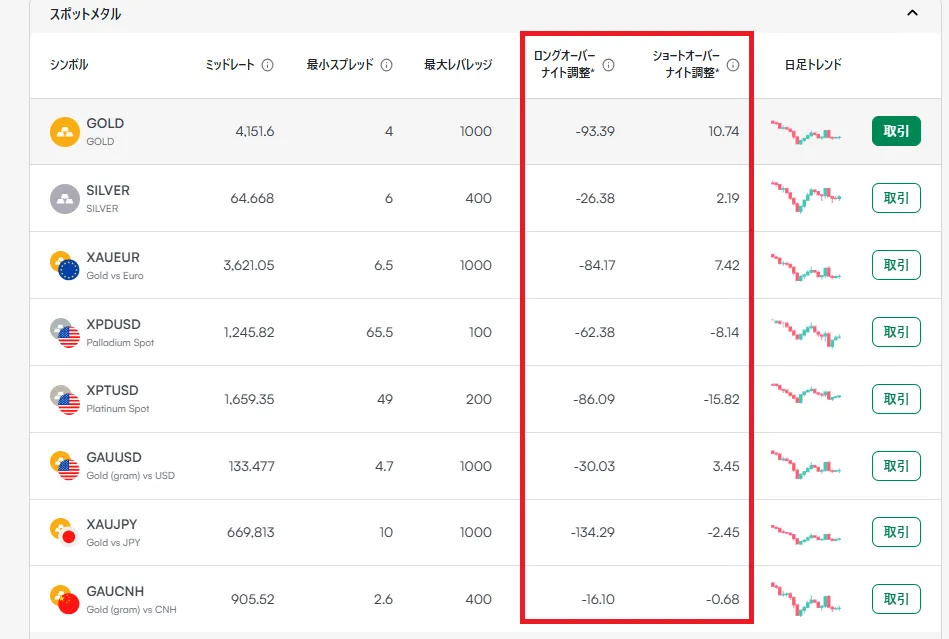Viewport: 949px width, 639px height.
Task: Collapse the スポットメタル section
Action: [x=913, y=13]
